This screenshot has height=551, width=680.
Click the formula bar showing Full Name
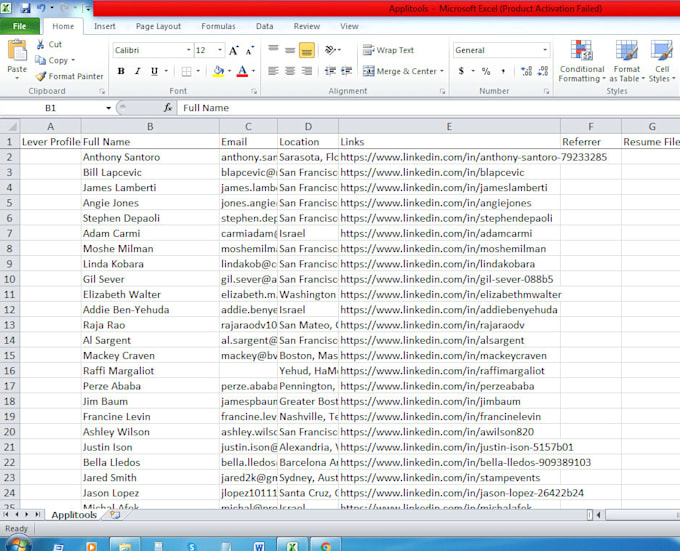428,108
